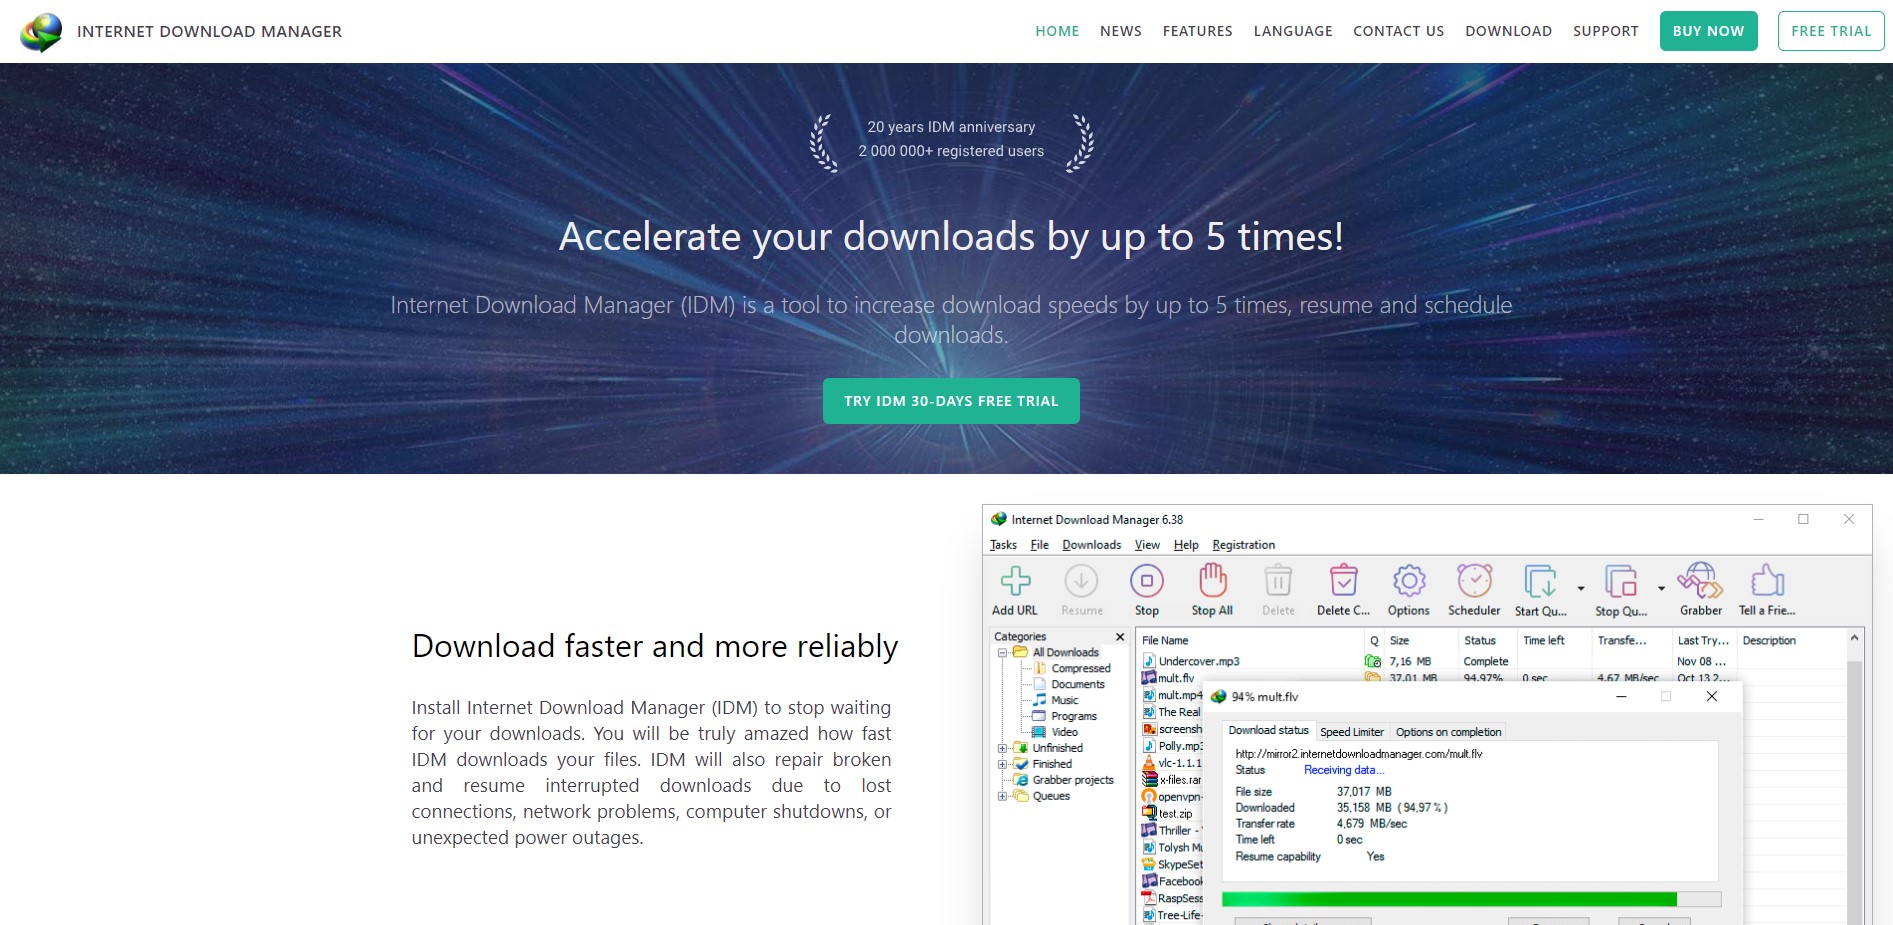
Task: Click the Add URL toolbar icon
Action: pyautogui.click(x=1015, y=581)
